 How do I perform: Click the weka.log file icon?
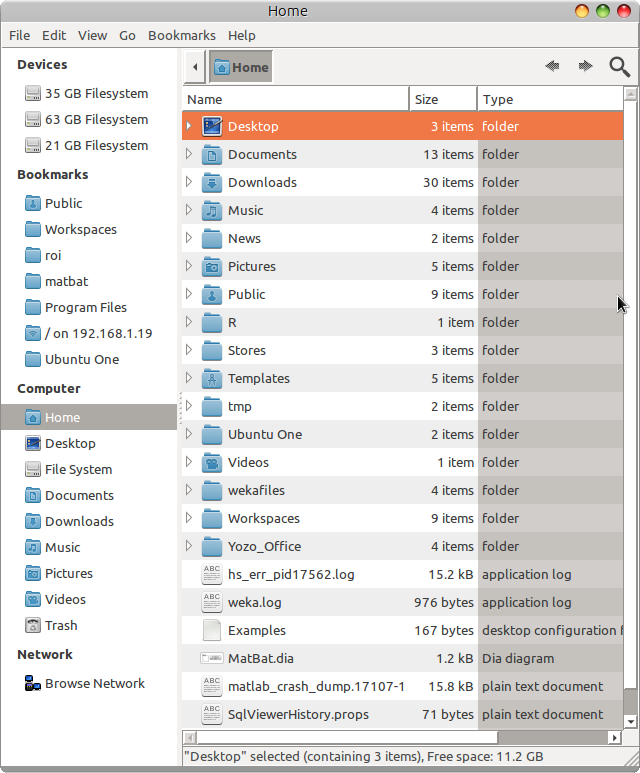[212, 602]
